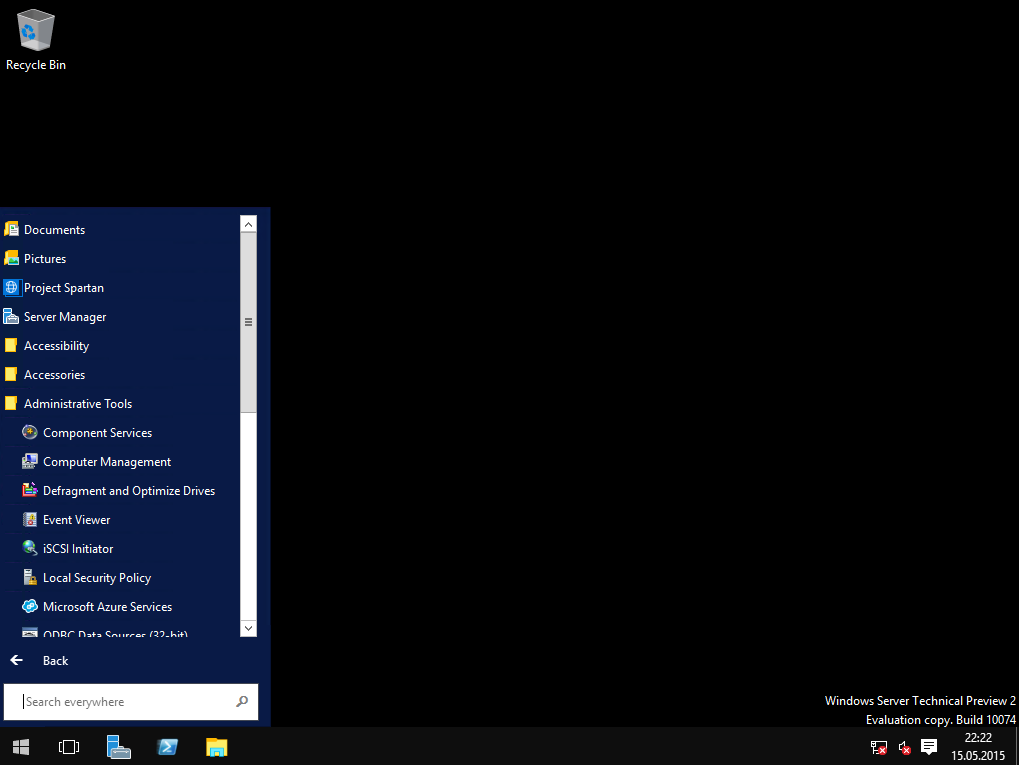Select the Computer Management text label

(107, 462)
